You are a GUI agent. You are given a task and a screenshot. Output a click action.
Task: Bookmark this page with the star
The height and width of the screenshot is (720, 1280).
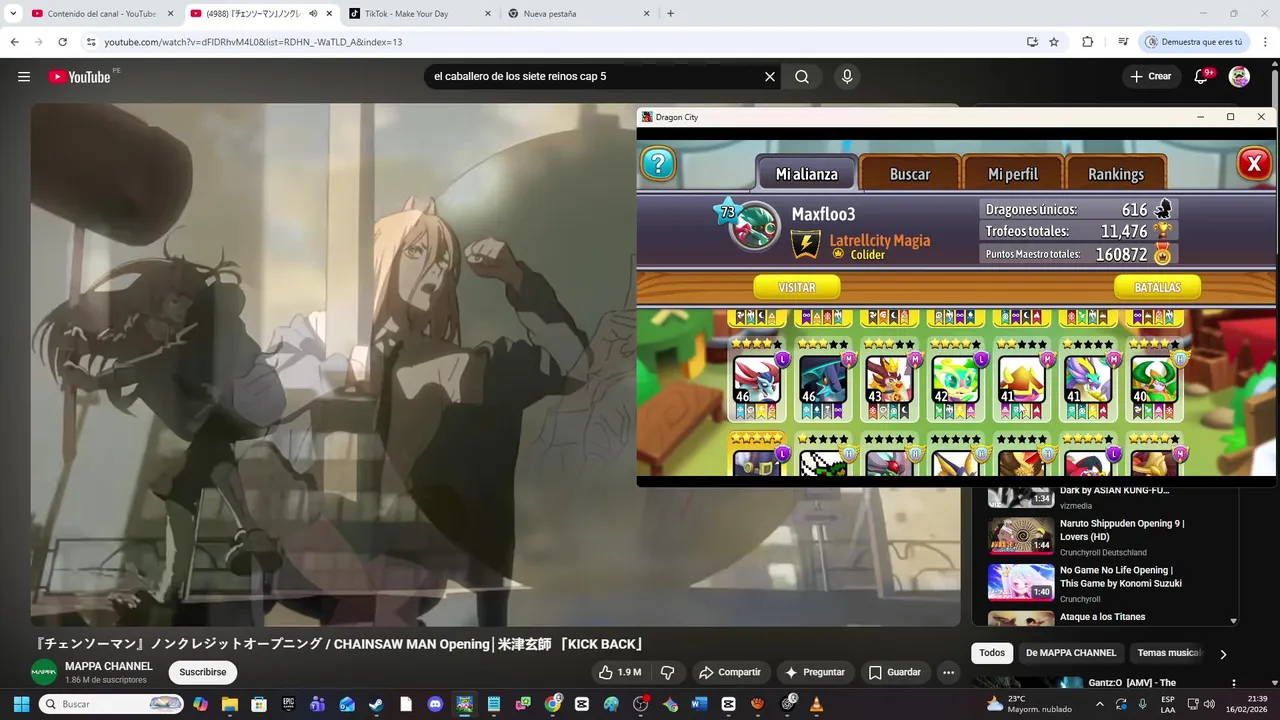1054,42
